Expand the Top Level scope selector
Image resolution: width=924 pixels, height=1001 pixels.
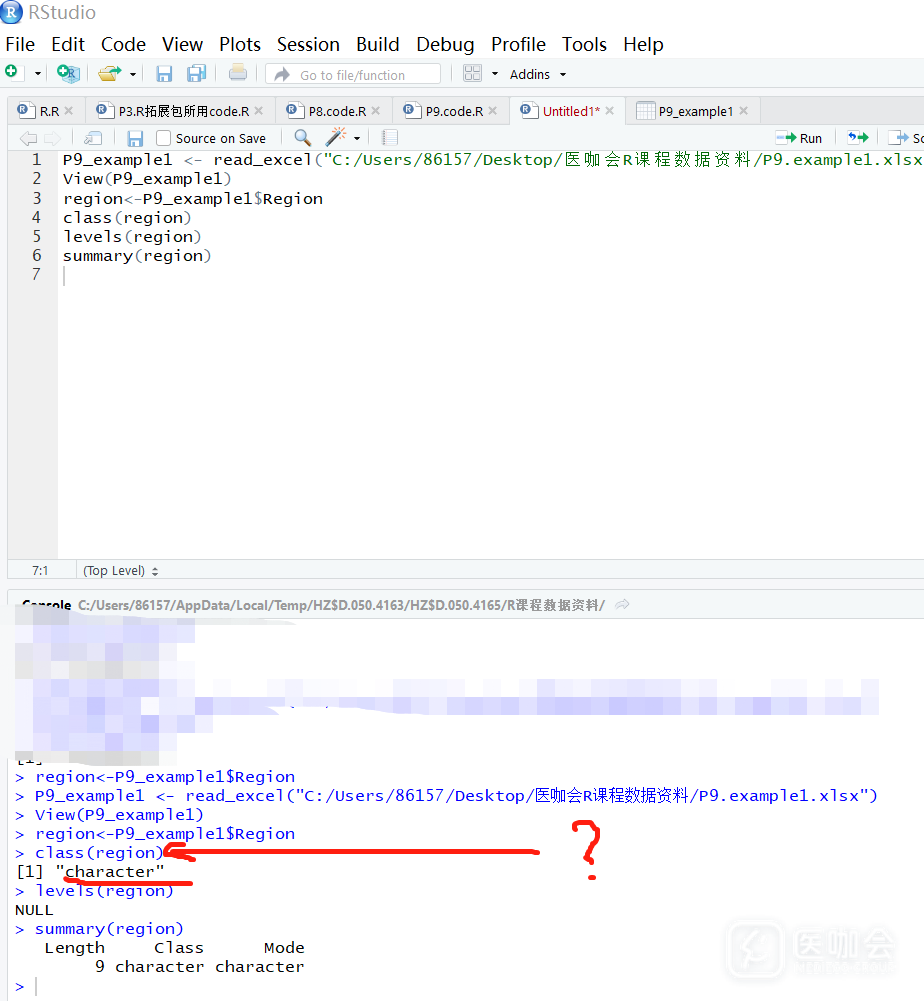click(121, 570)
